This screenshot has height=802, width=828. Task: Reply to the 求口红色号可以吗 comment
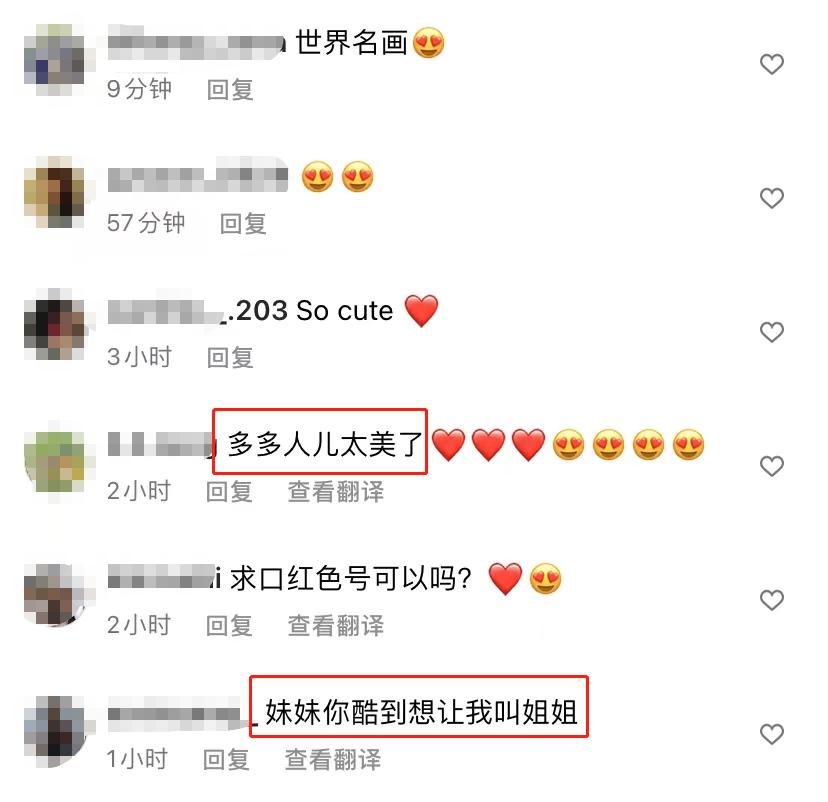[x=229, y=626]
